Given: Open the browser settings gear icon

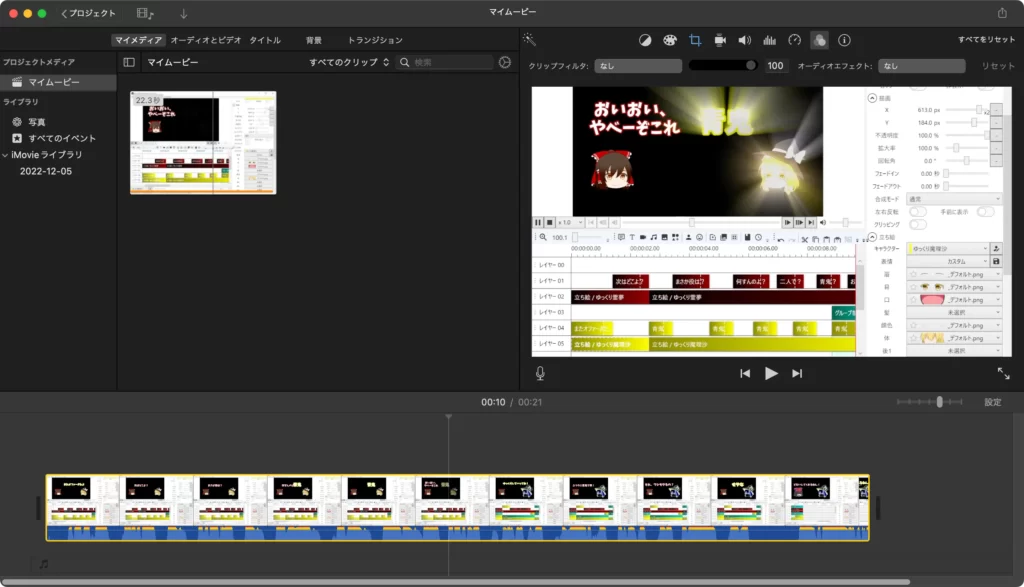Looking at the screenshot, I should (505, 62).
